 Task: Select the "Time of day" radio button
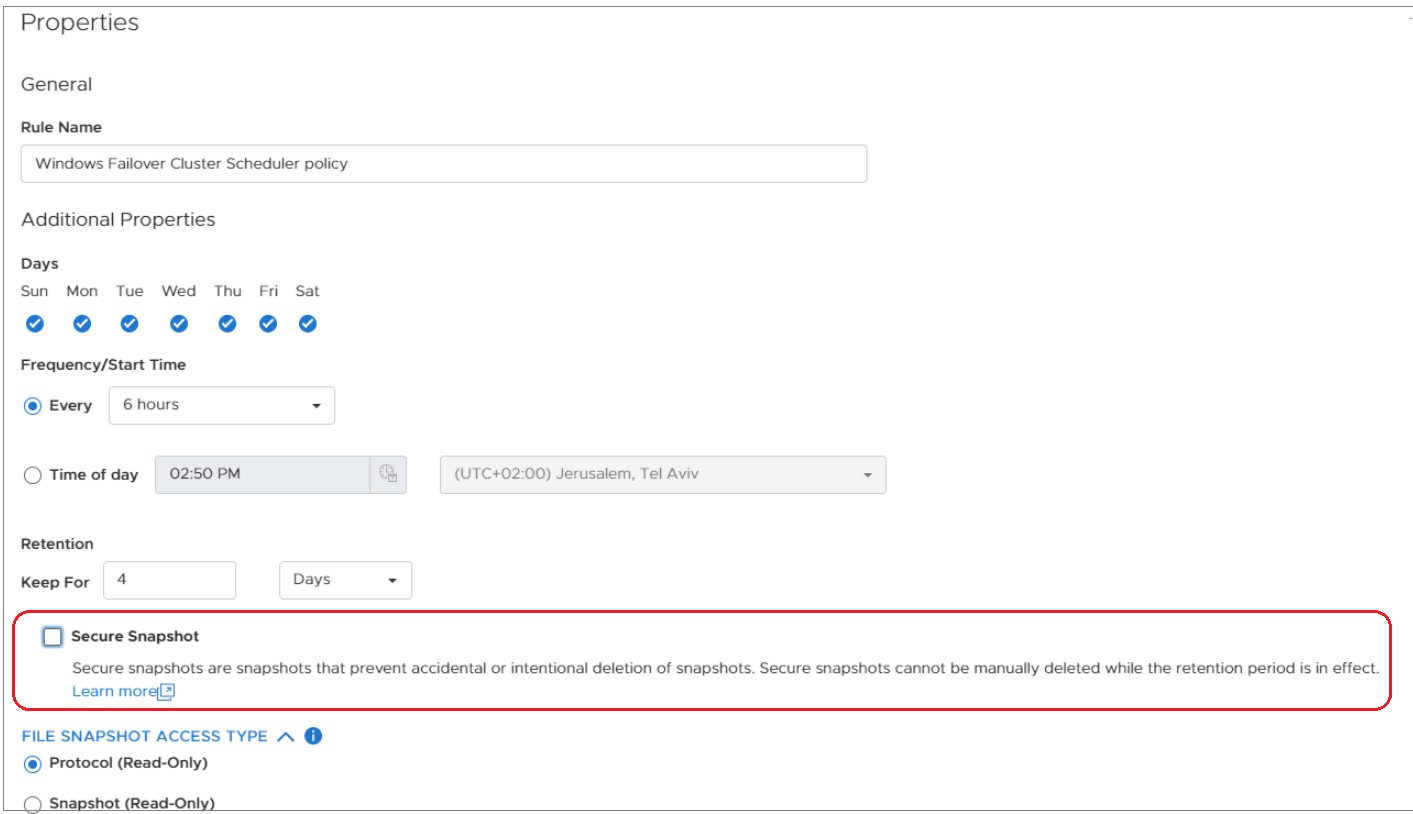[x=31, y=475]
